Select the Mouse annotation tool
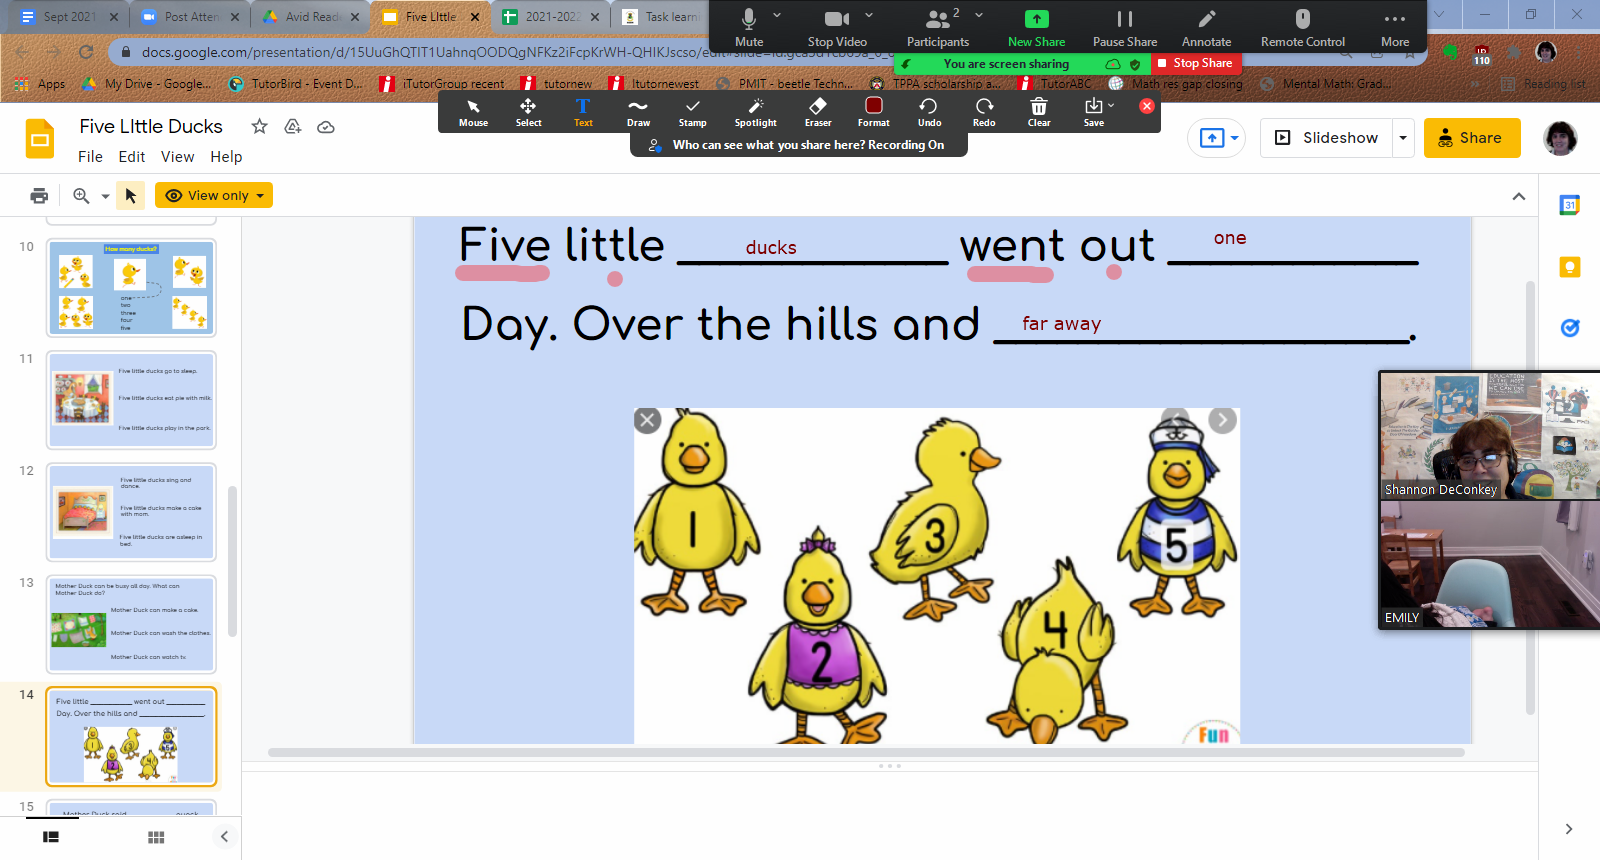Viewport: 1600px width, 860px height. tap(473, 112)
